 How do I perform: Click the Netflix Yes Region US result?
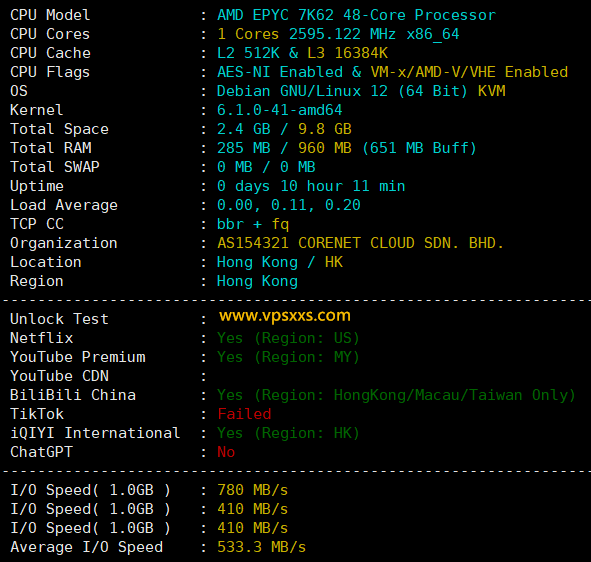point(288,338)
